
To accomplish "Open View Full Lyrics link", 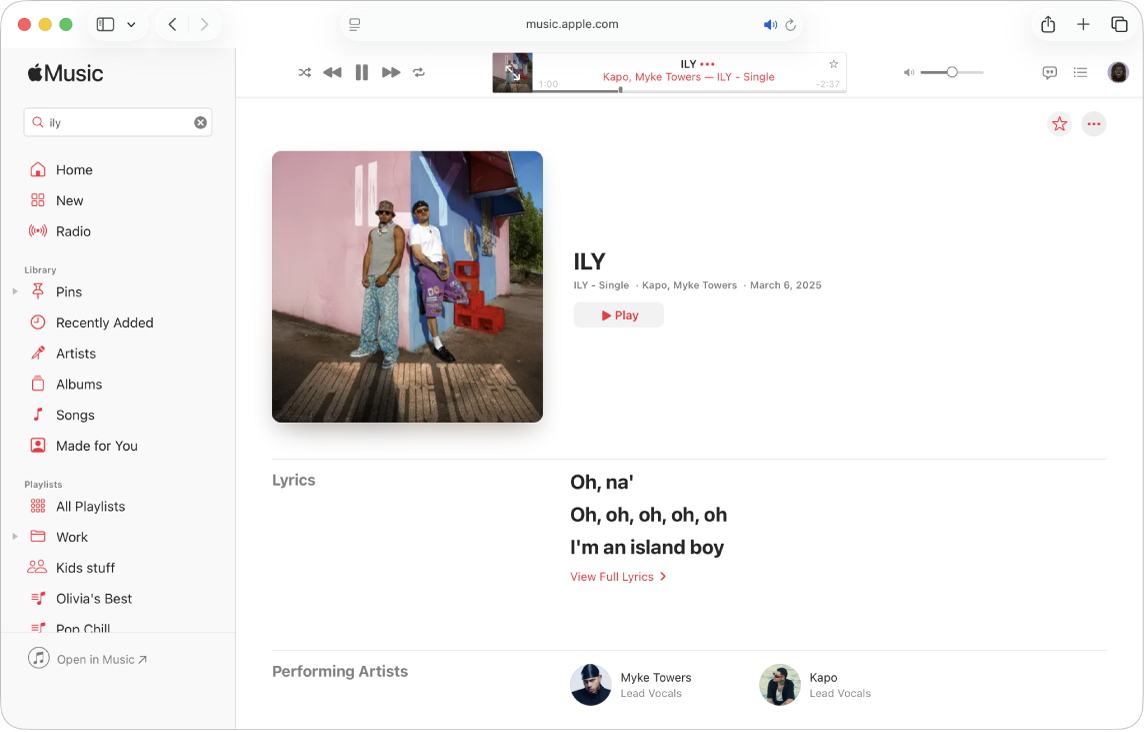I will (617, 577).
